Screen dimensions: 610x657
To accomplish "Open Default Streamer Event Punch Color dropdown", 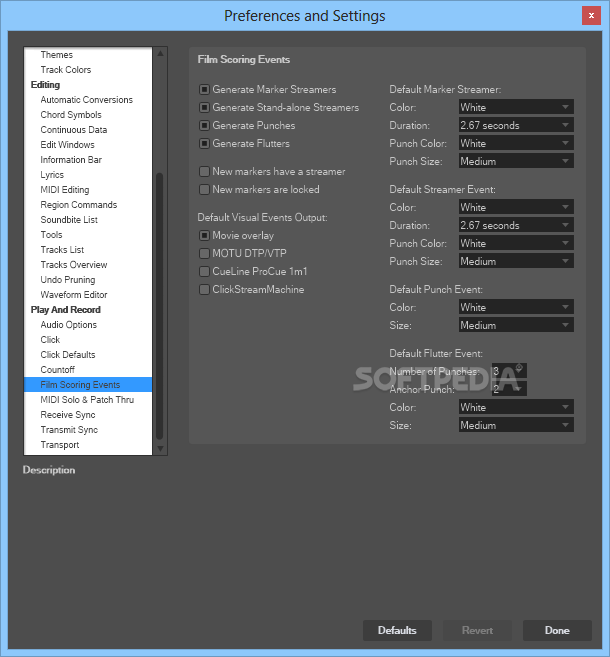I will click(x=516, y=243).
